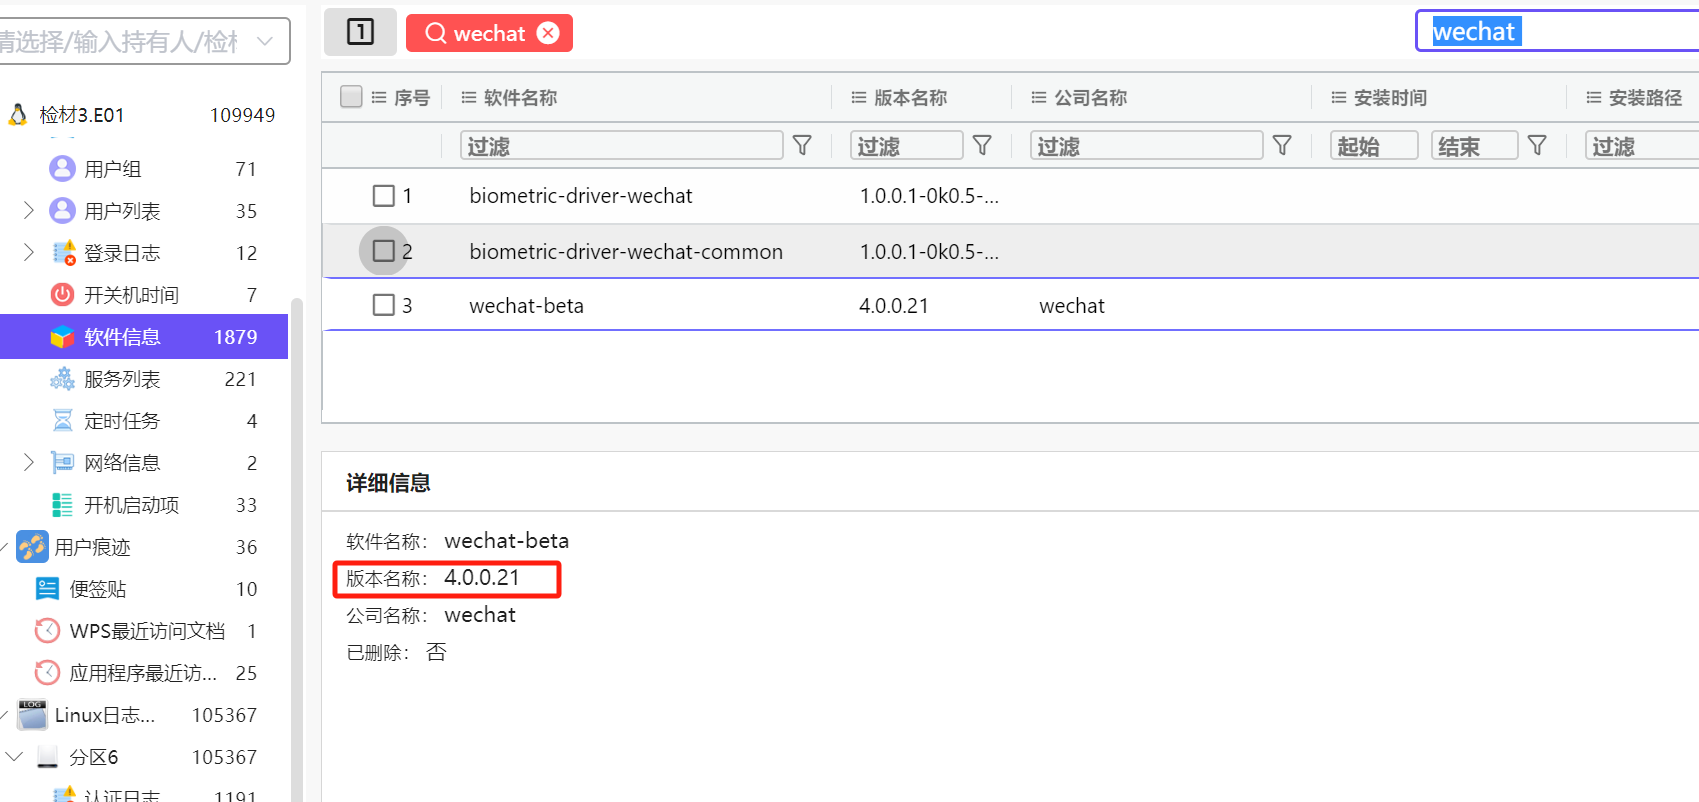Click the 服务列表 gears icon
Screen dimensions: 1699x802
pos(62,379)
